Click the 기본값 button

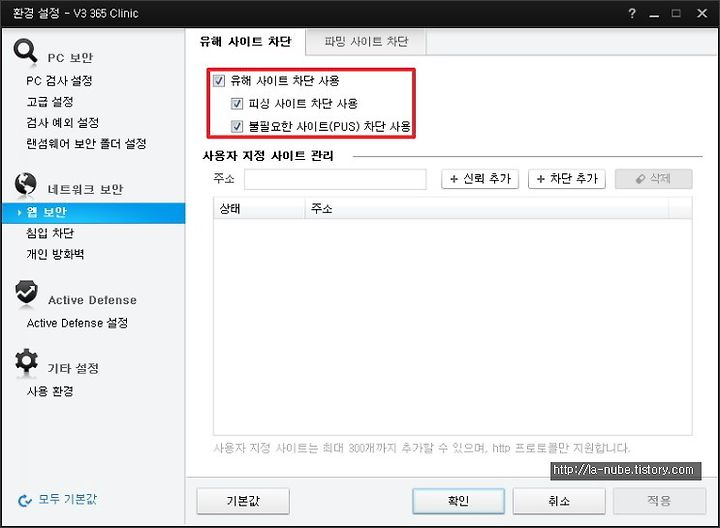point(243,501)
